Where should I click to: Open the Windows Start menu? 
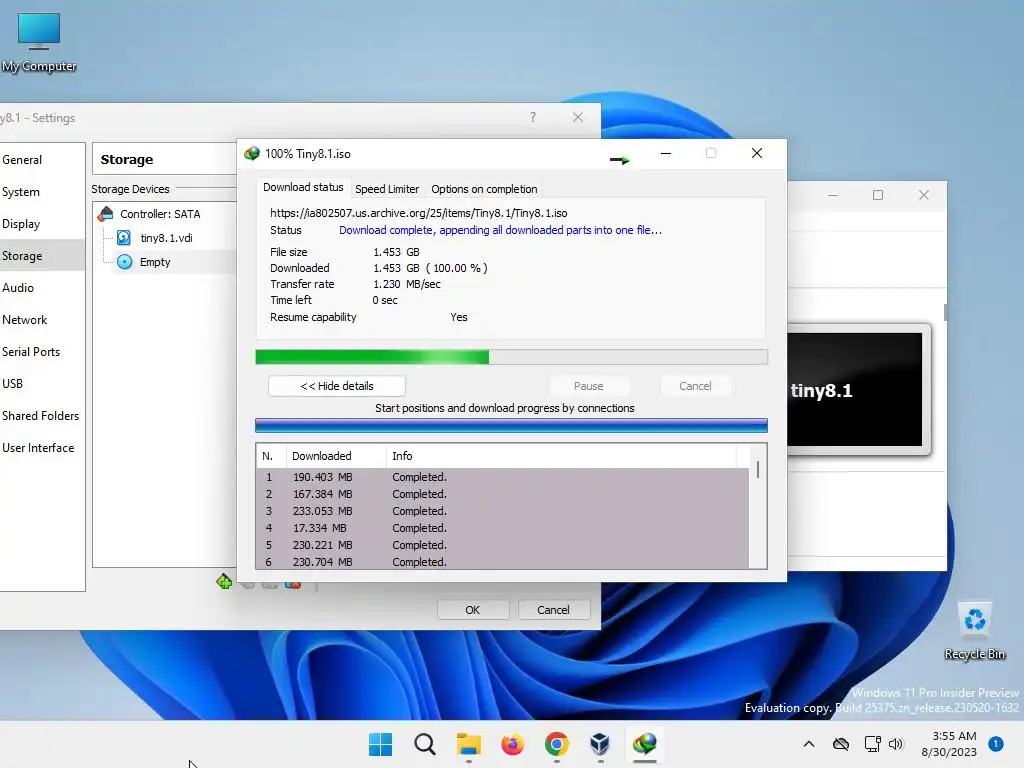pyautogui.click(x=380, y=744)
